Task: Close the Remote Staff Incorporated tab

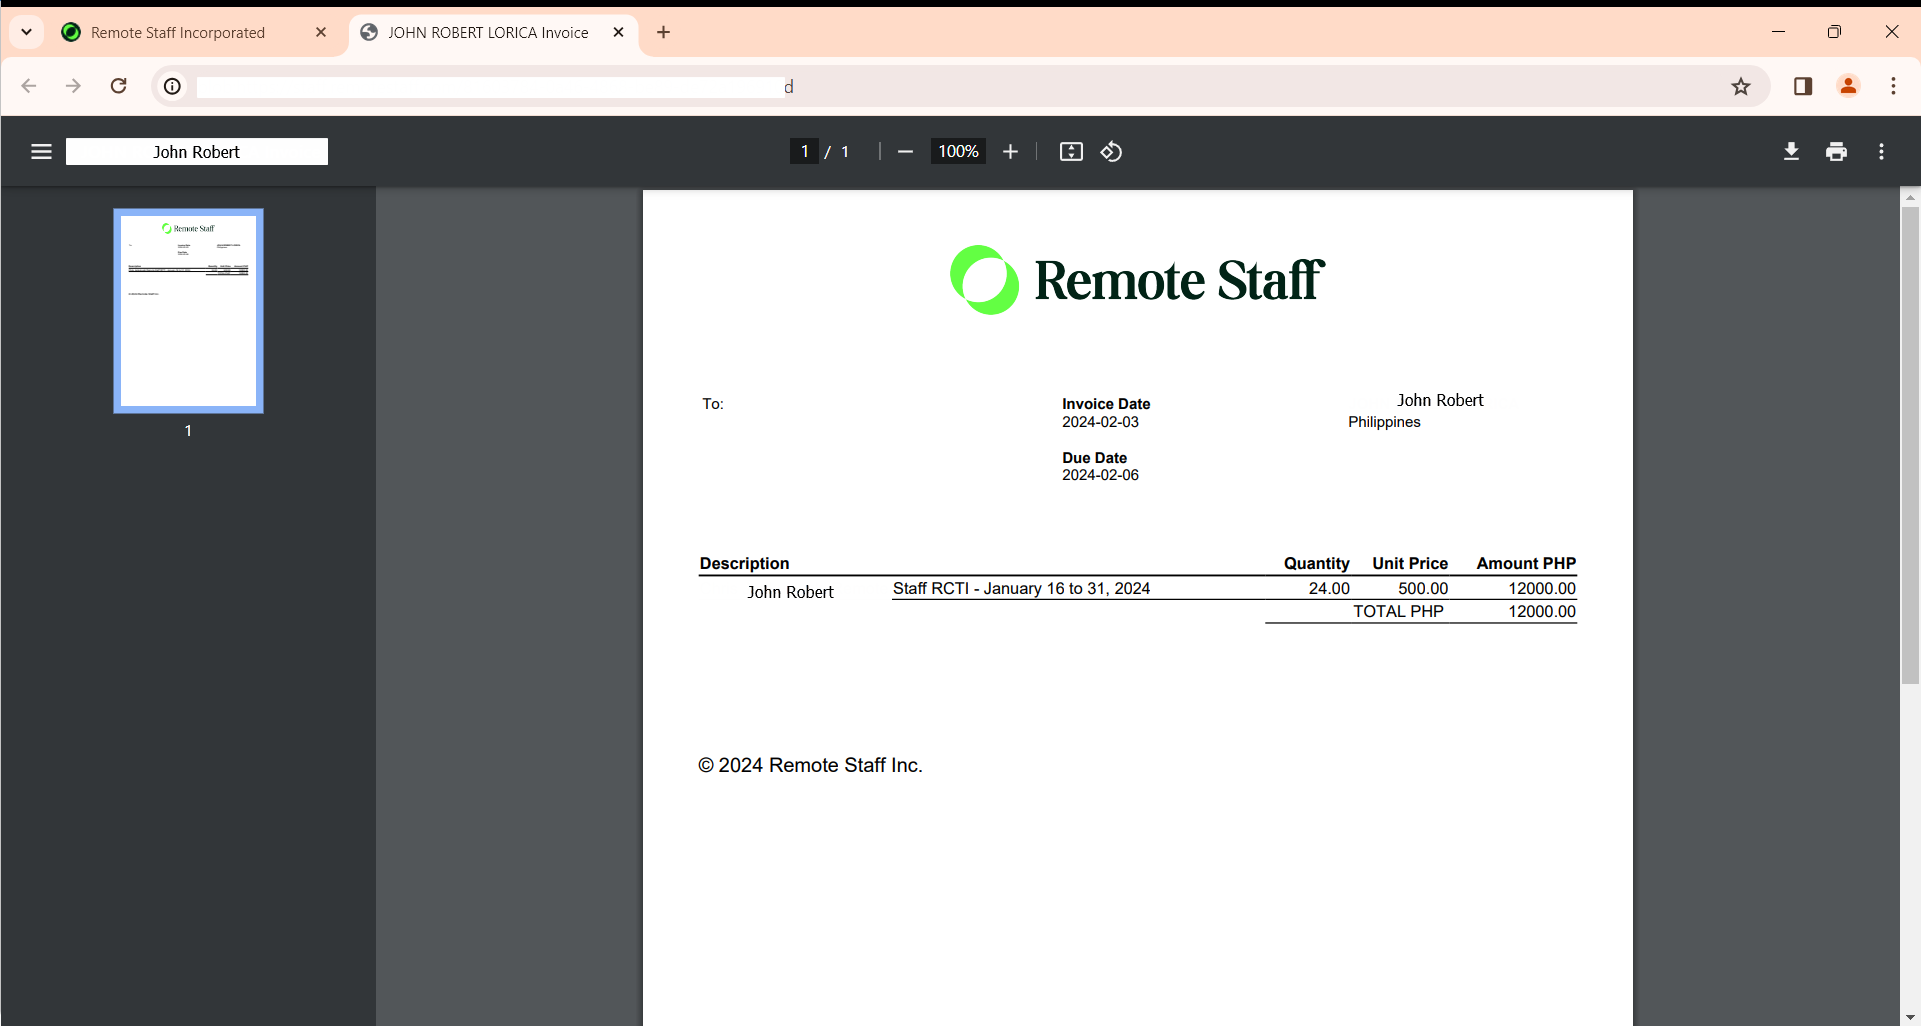Action: pos(321,33)
